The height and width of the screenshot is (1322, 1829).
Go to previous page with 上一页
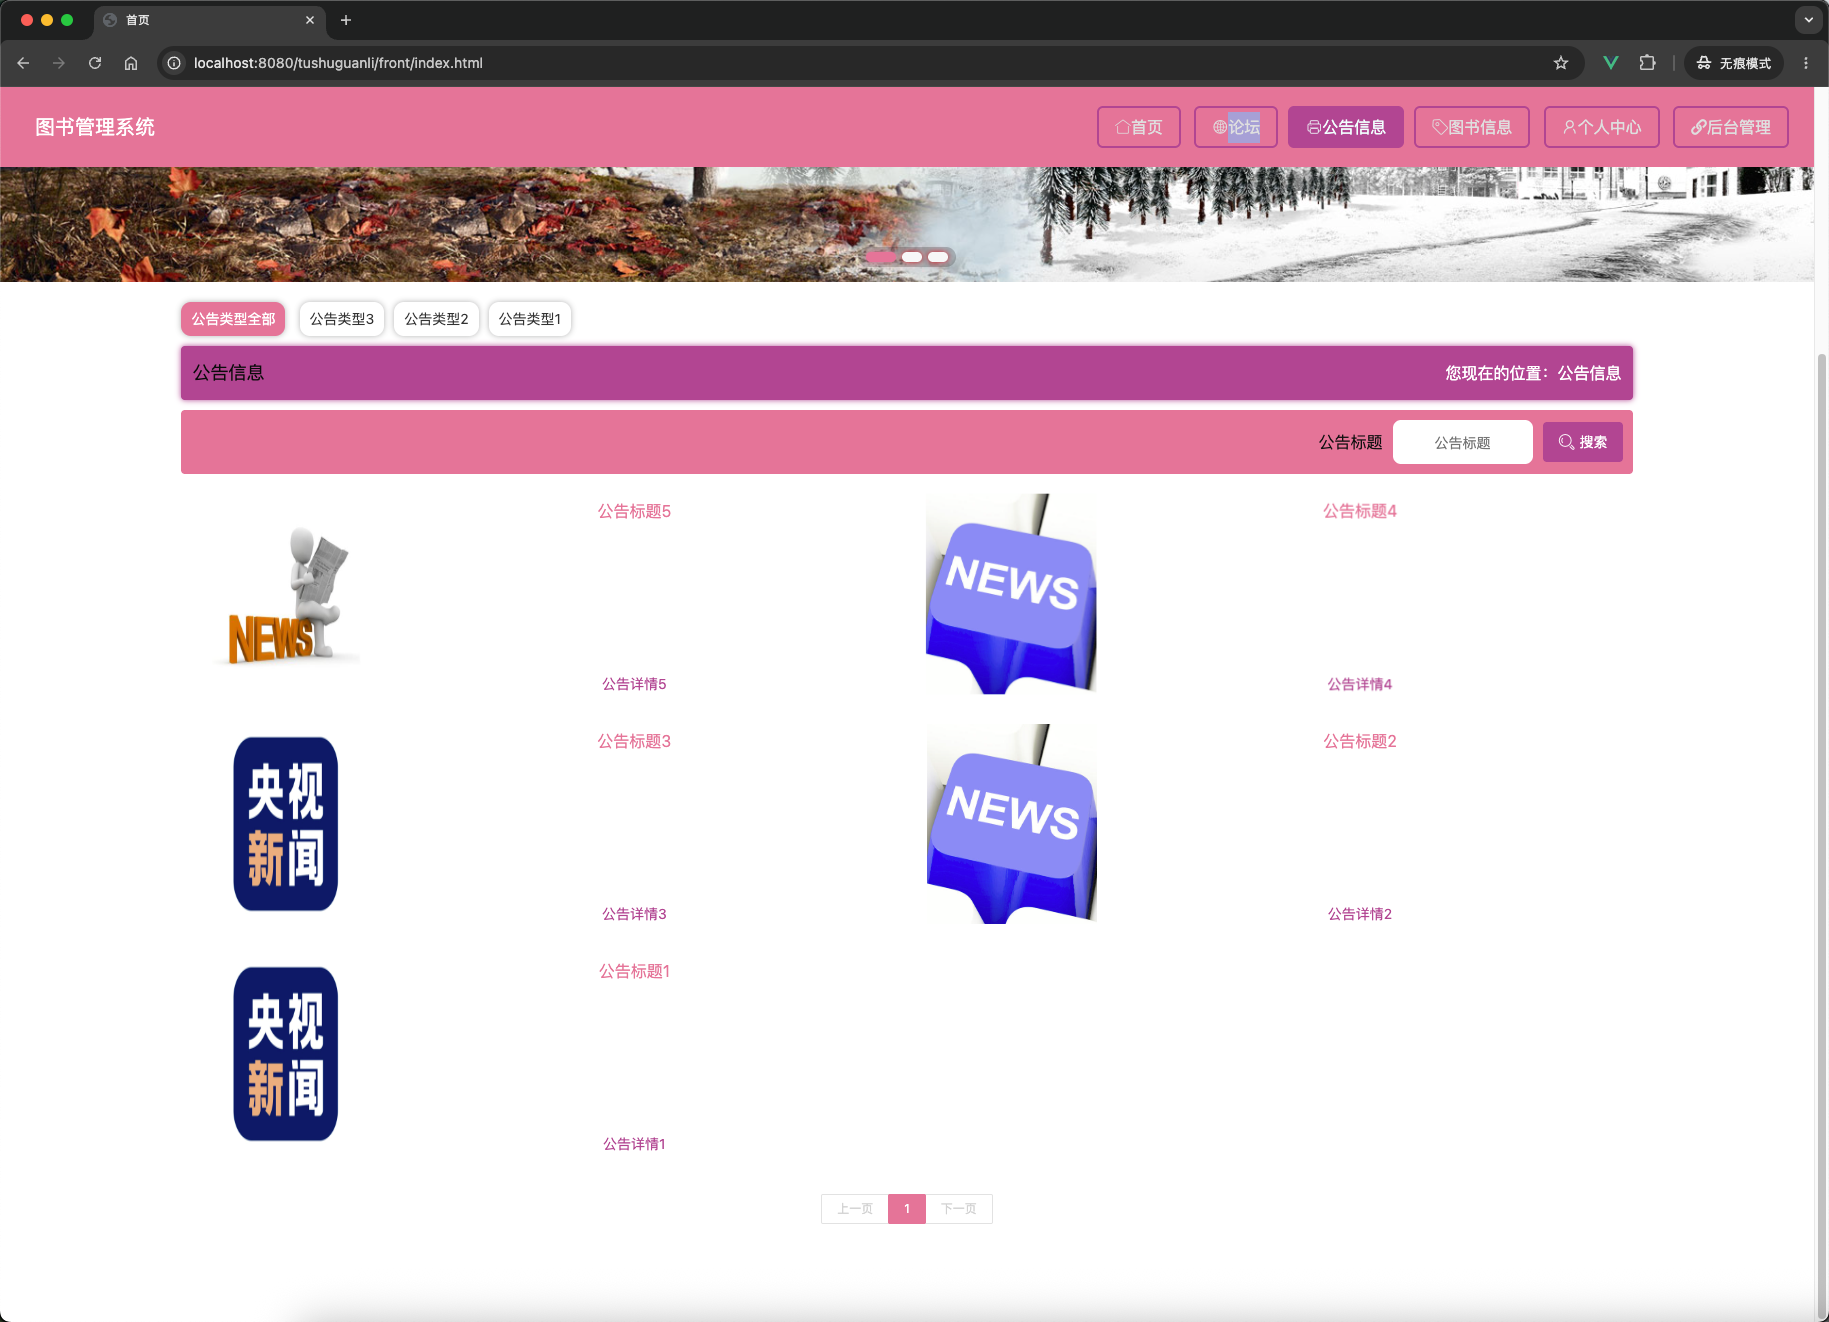pos(855,1209)
